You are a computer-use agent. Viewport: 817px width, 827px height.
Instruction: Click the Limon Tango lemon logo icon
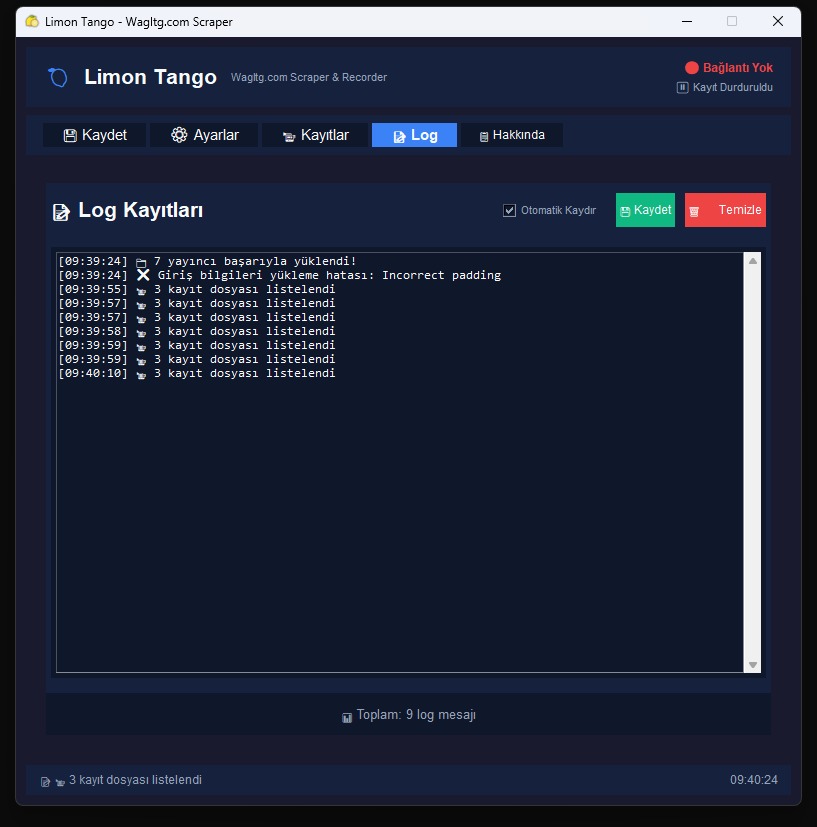(x=58, y=77)
